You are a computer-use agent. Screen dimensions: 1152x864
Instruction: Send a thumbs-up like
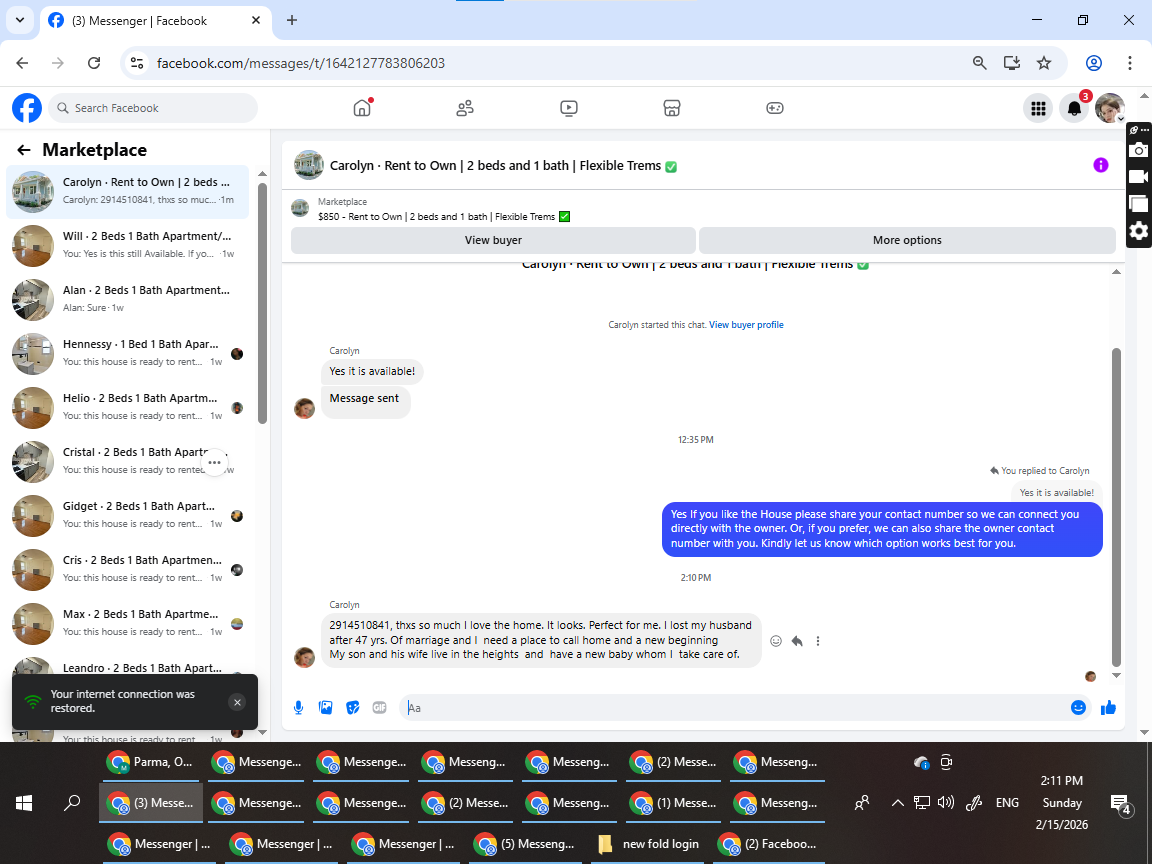[1108, 708]
